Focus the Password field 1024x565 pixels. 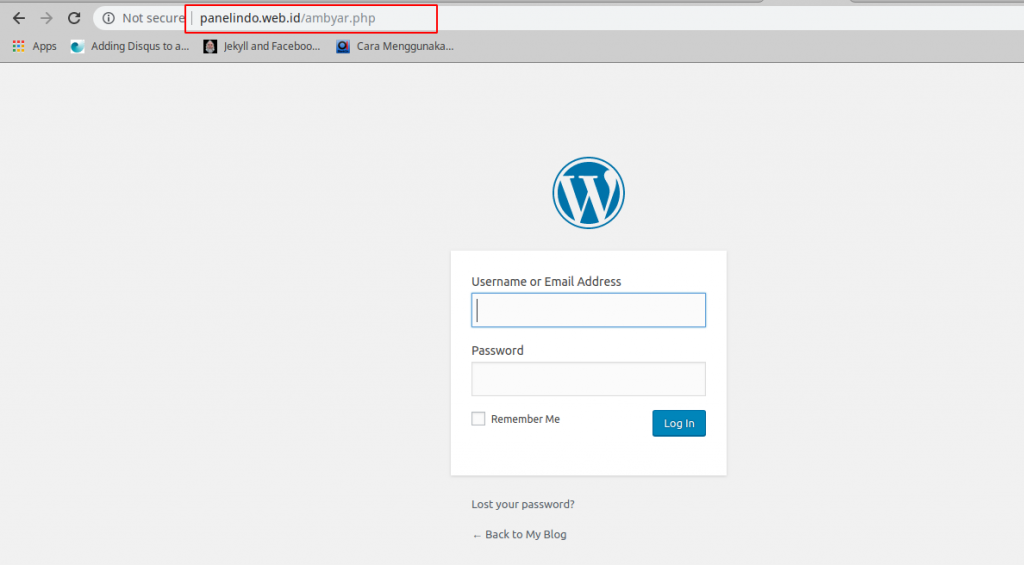pos(588,379)
